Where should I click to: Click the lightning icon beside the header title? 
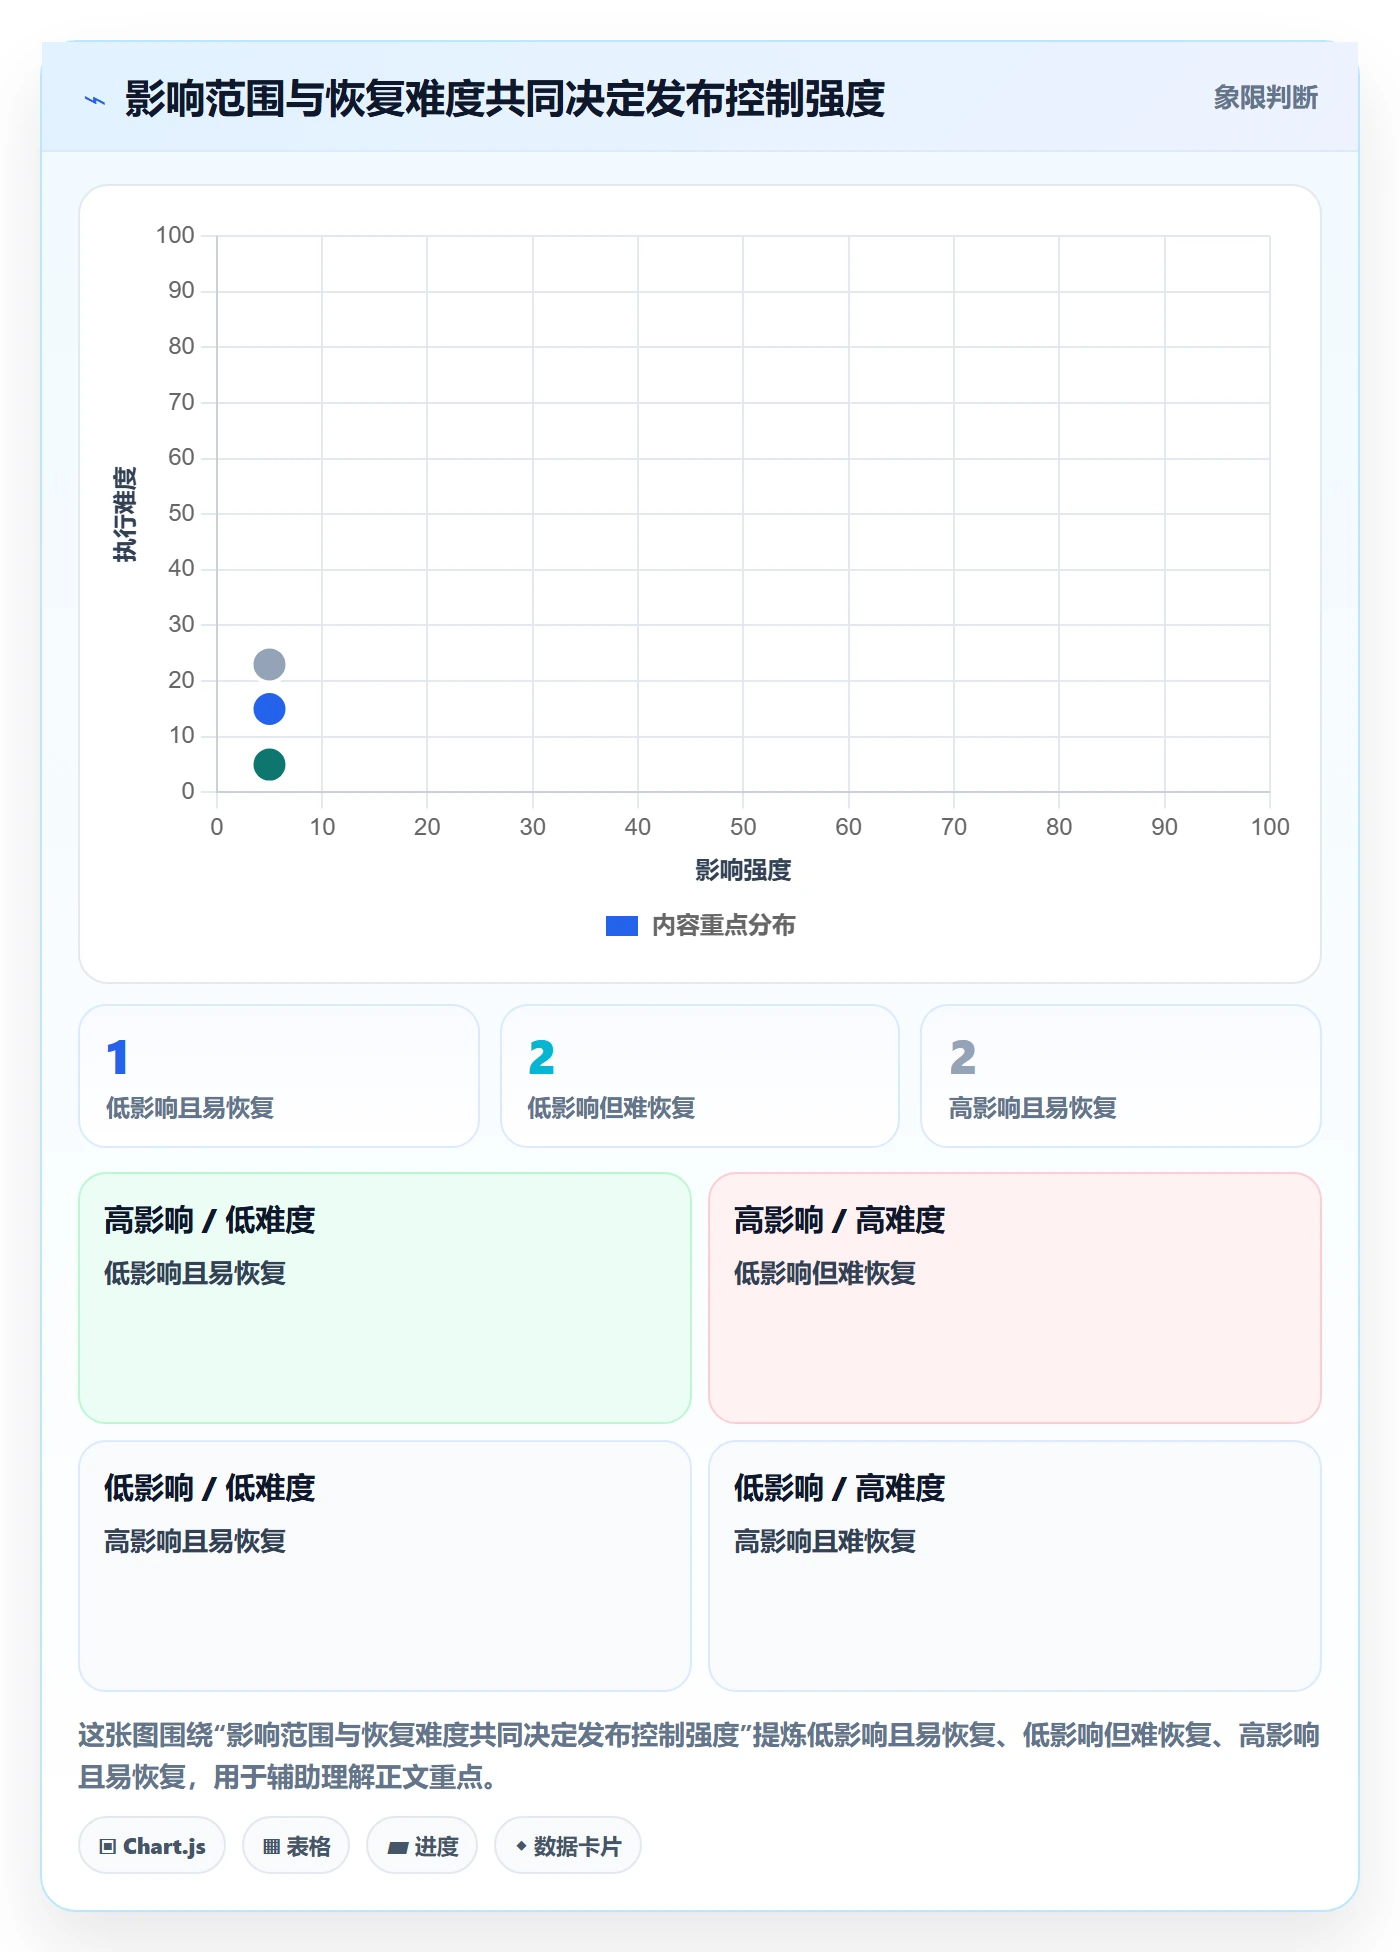tap(95, 100)
